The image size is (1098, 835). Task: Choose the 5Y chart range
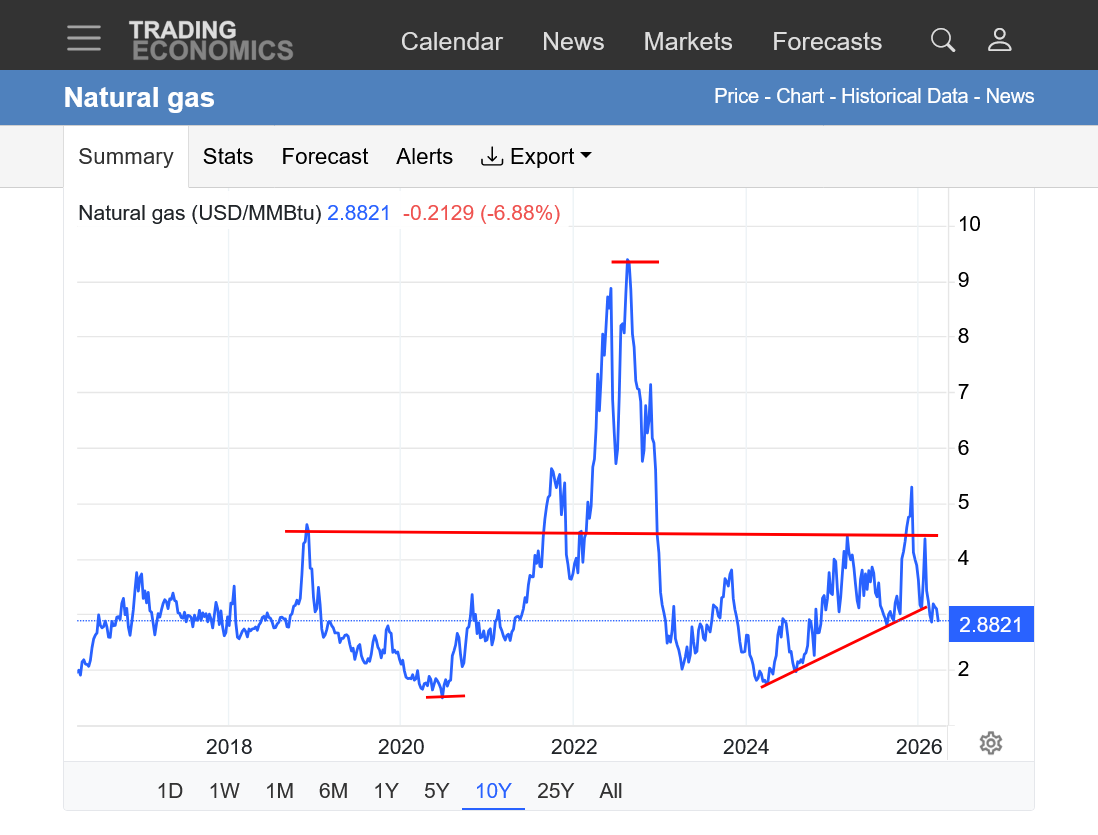[x=436, y=791]
